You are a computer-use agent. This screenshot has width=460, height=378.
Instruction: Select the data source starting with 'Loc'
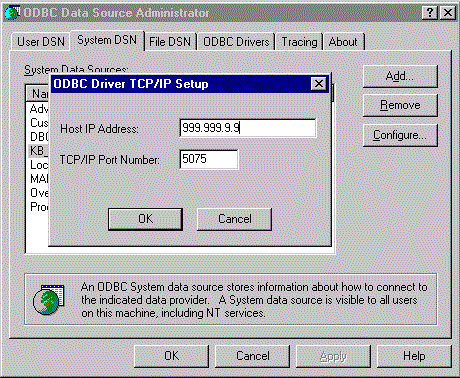[39, 165]
